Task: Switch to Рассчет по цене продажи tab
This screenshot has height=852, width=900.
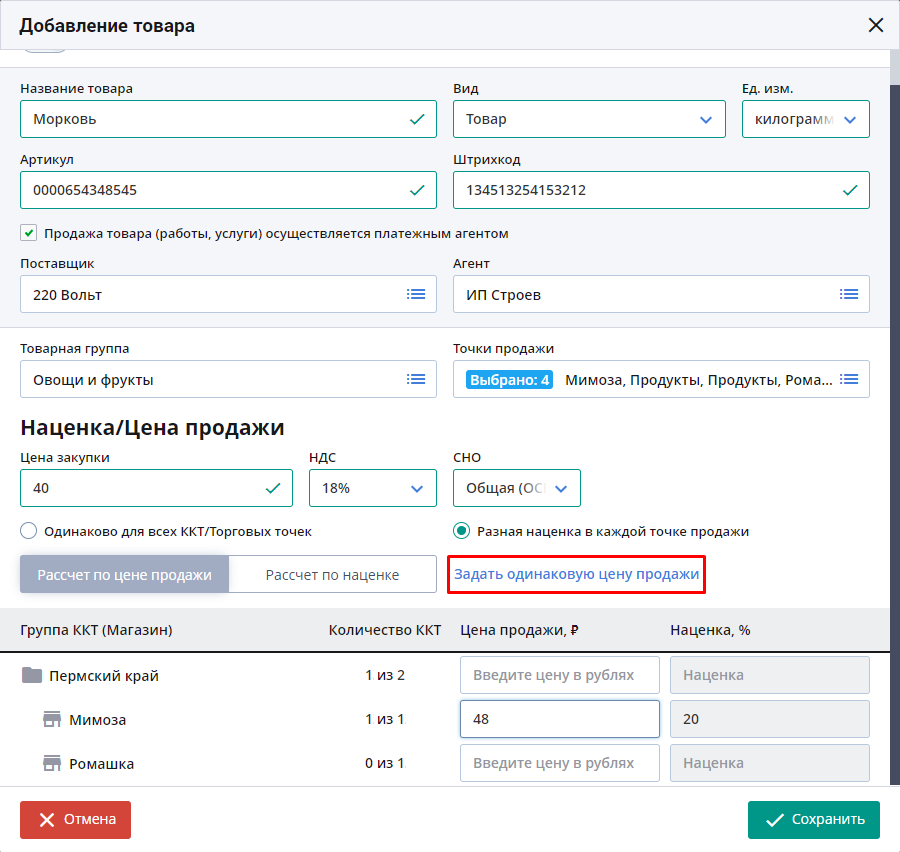Action: 125,575
